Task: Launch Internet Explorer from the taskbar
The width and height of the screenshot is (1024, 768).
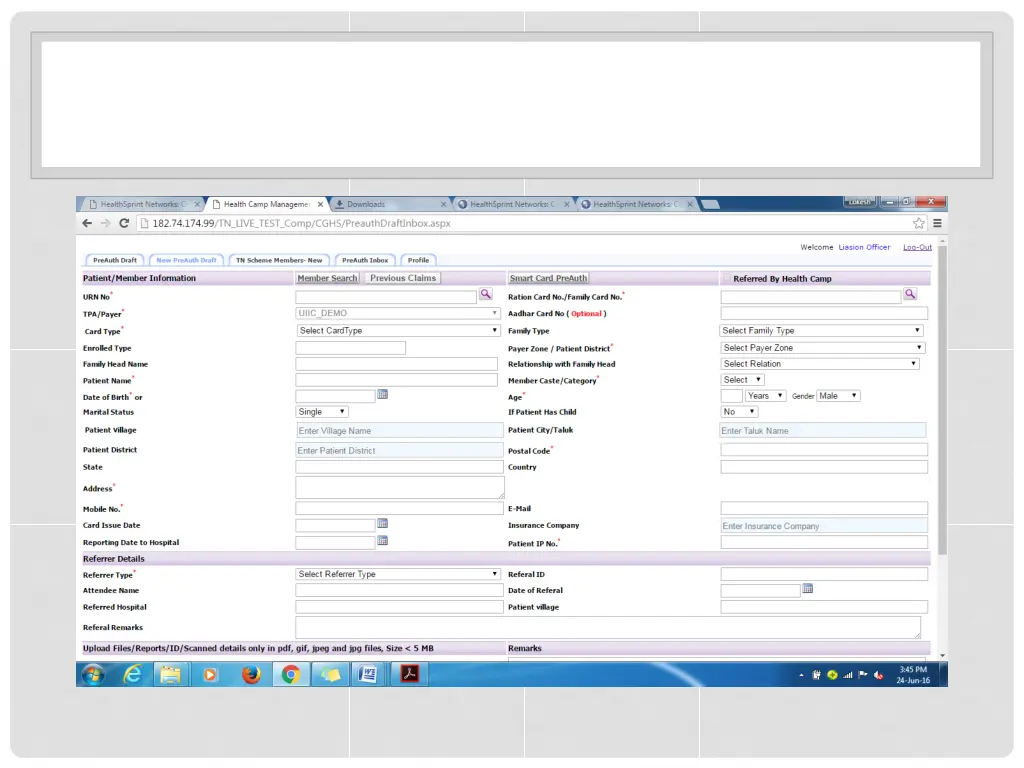Action: [x=133, y=674]
